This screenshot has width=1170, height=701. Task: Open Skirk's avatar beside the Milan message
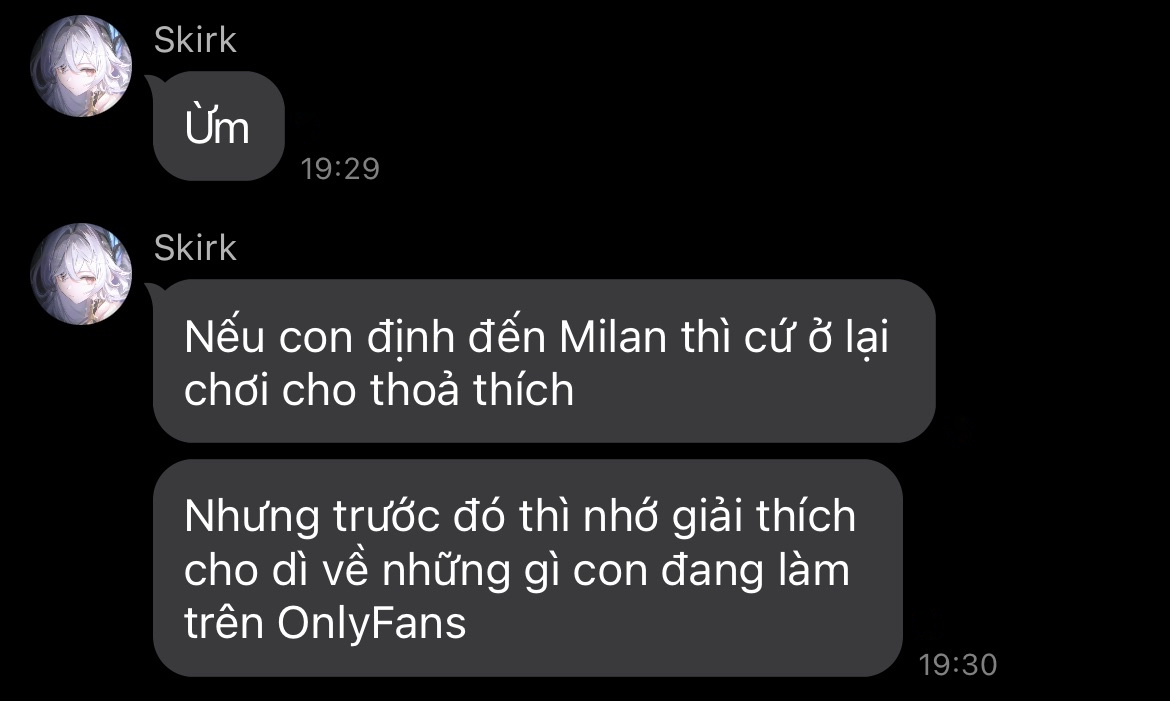(81, 273)
